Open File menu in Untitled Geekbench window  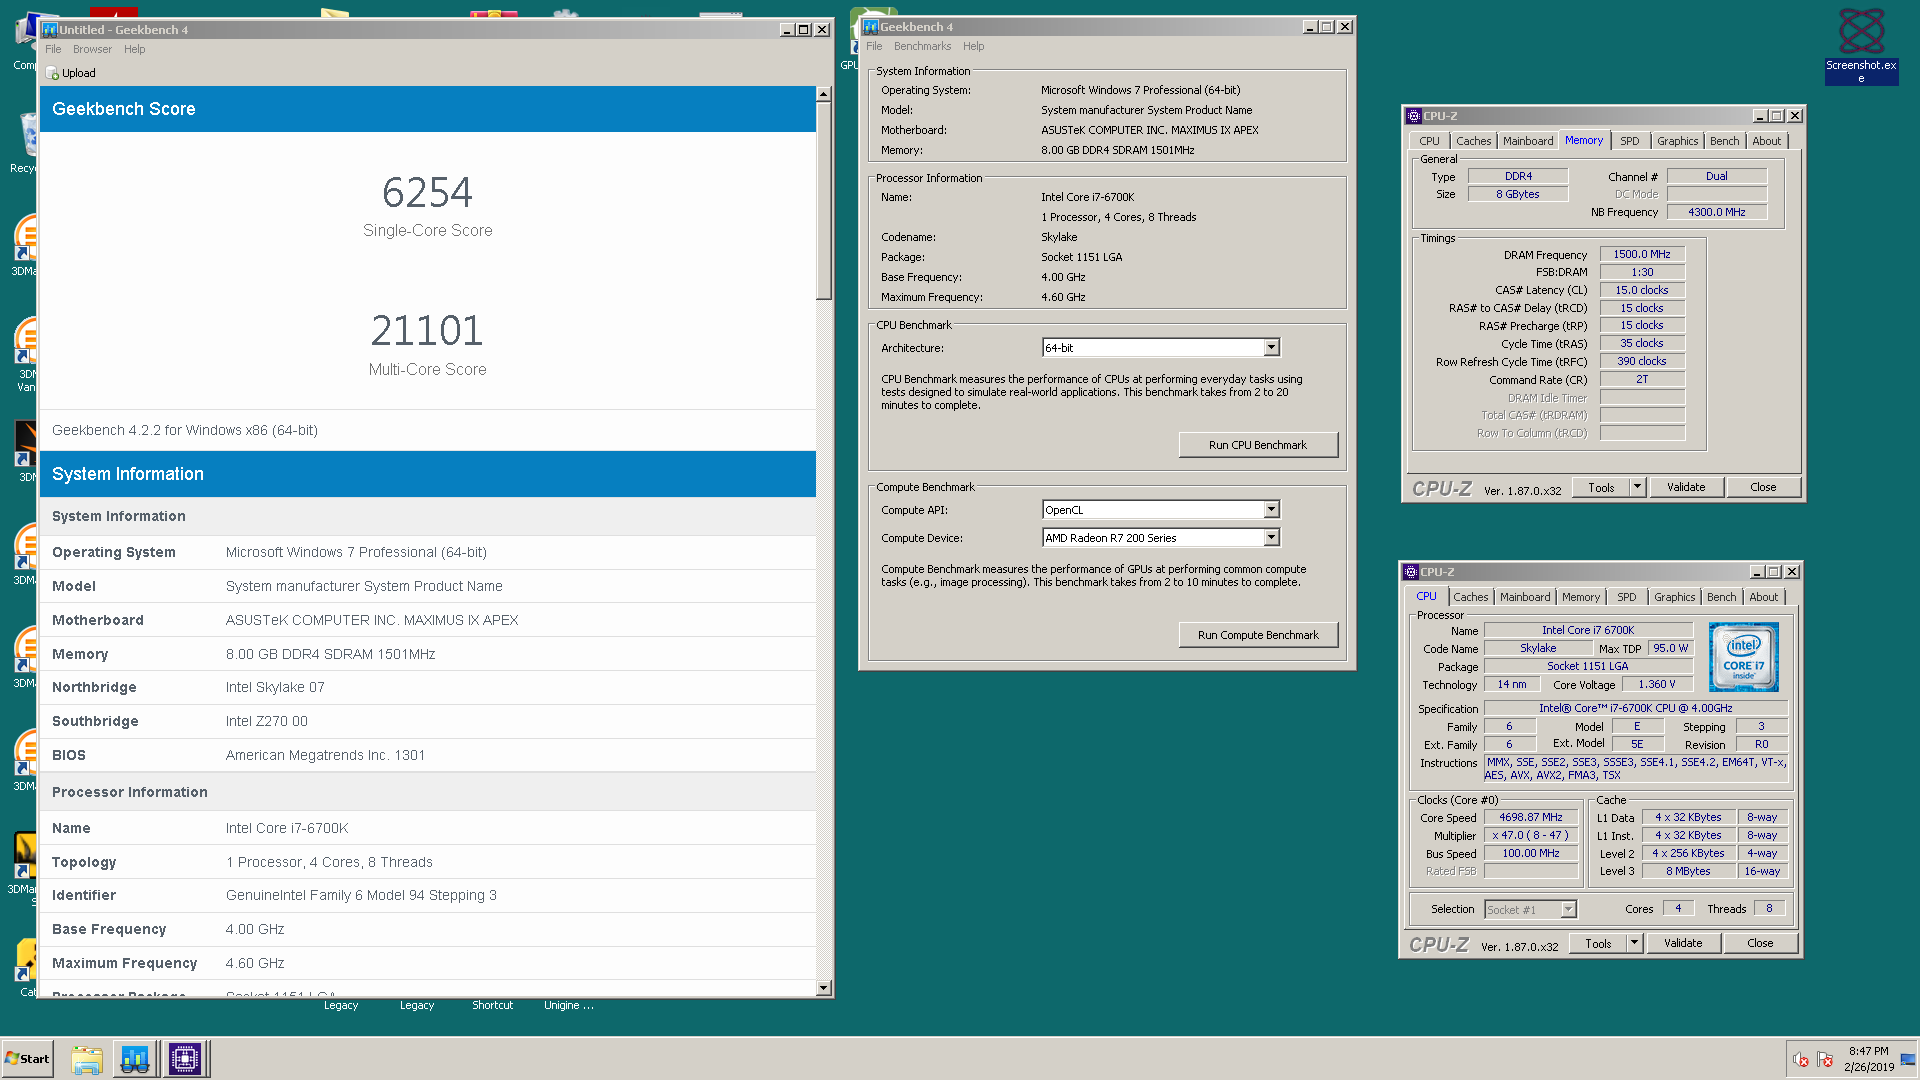coord(53,49)
